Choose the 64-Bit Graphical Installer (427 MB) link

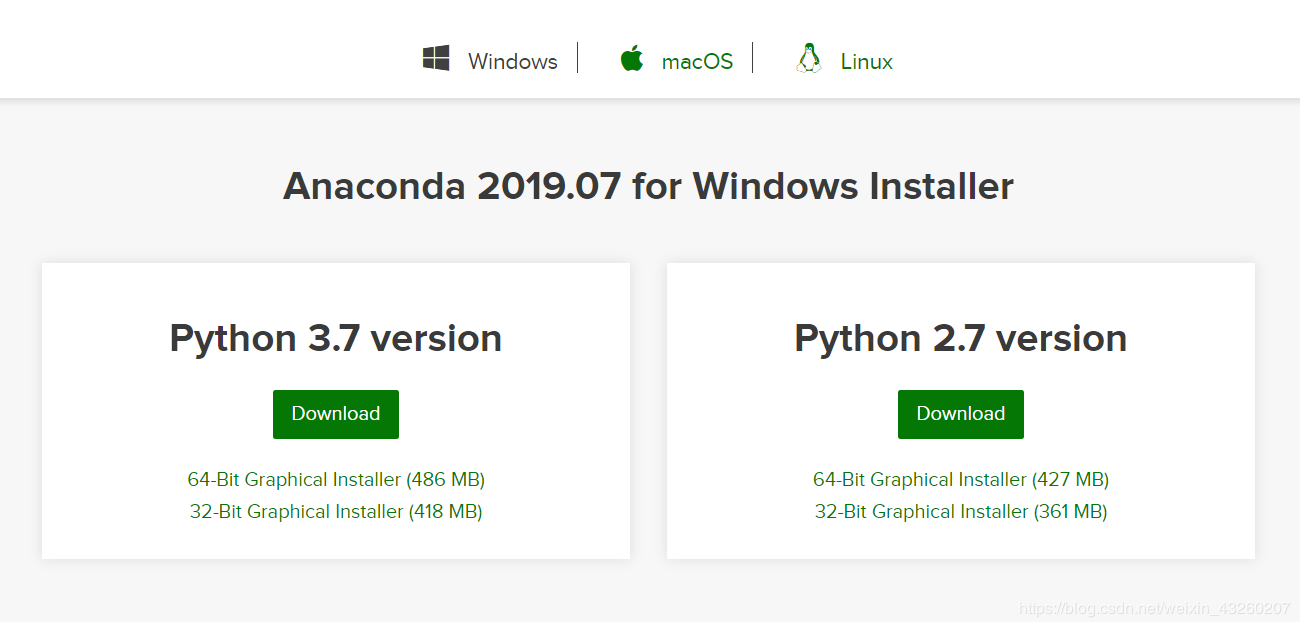961,480
